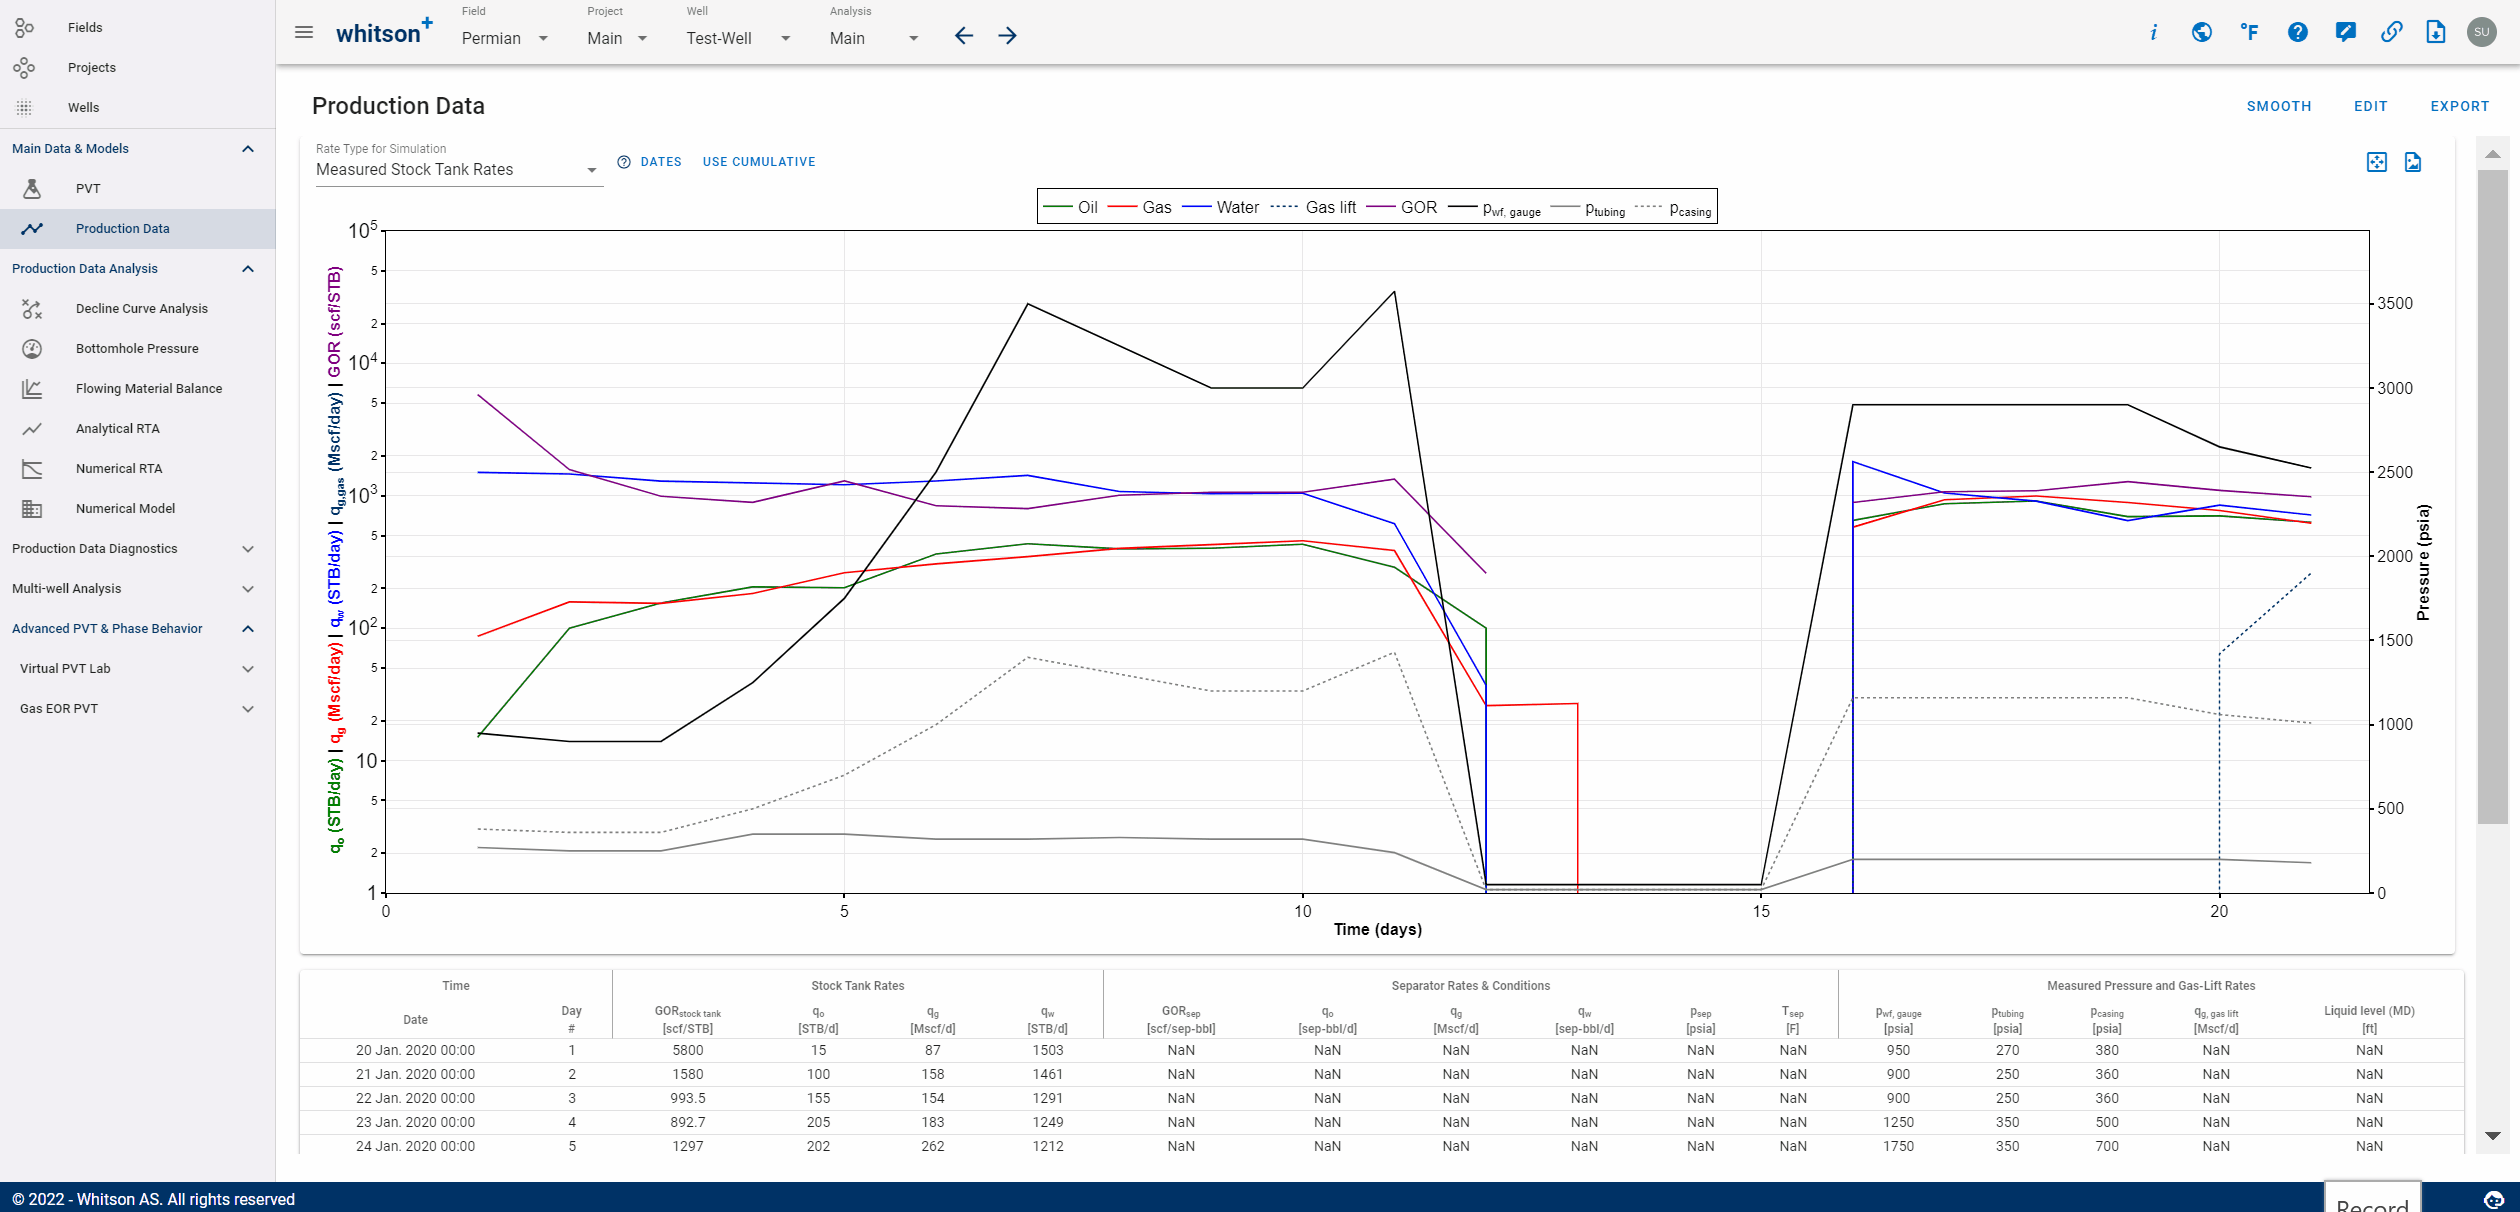Image resolution: width=2520 pixels, height=1212 pixels.
Task: Open Projects in sidebar
Action: point(138,67)
